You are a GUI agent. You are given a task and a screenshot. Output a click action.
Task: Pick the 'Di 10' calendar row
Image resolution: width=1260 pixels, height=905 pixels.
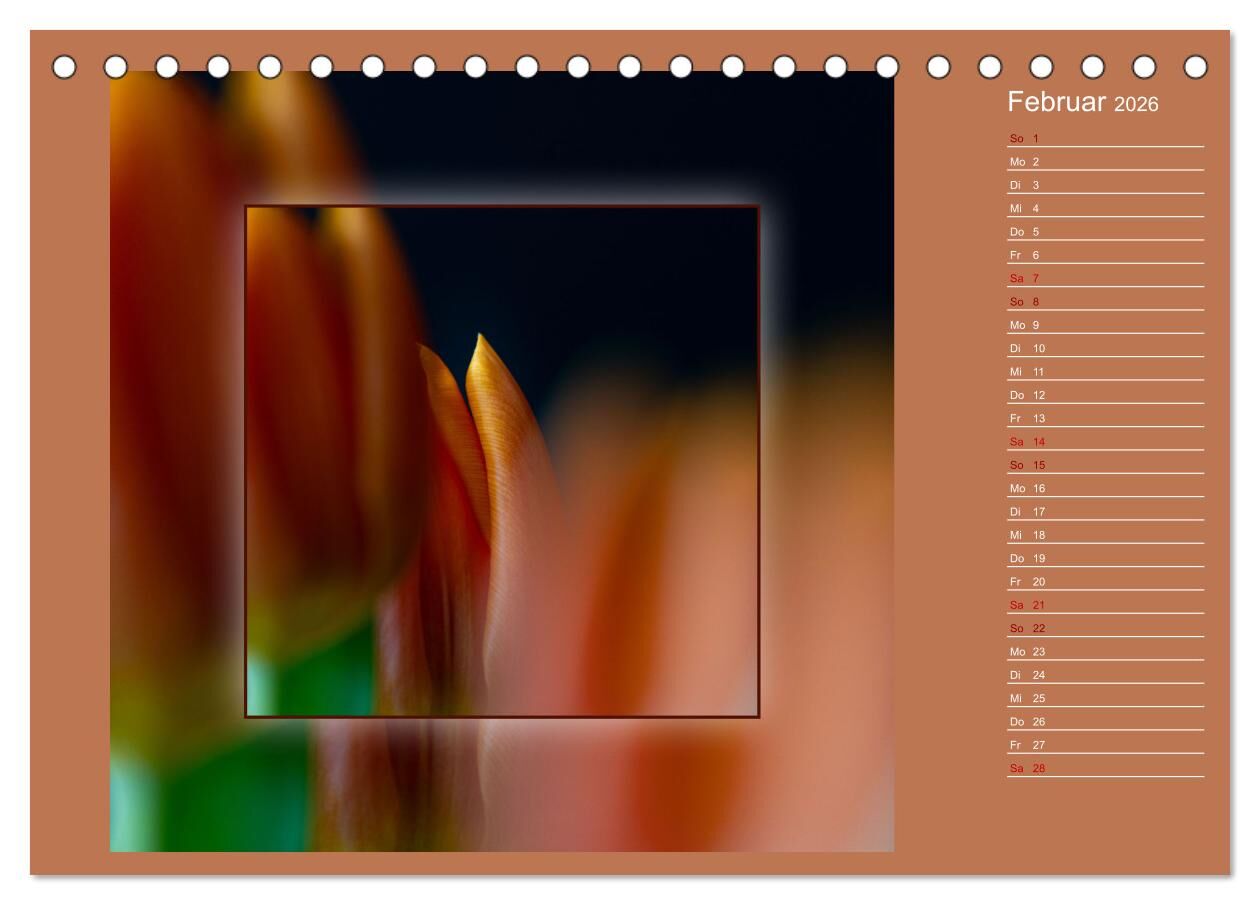tap(1027, 348)
